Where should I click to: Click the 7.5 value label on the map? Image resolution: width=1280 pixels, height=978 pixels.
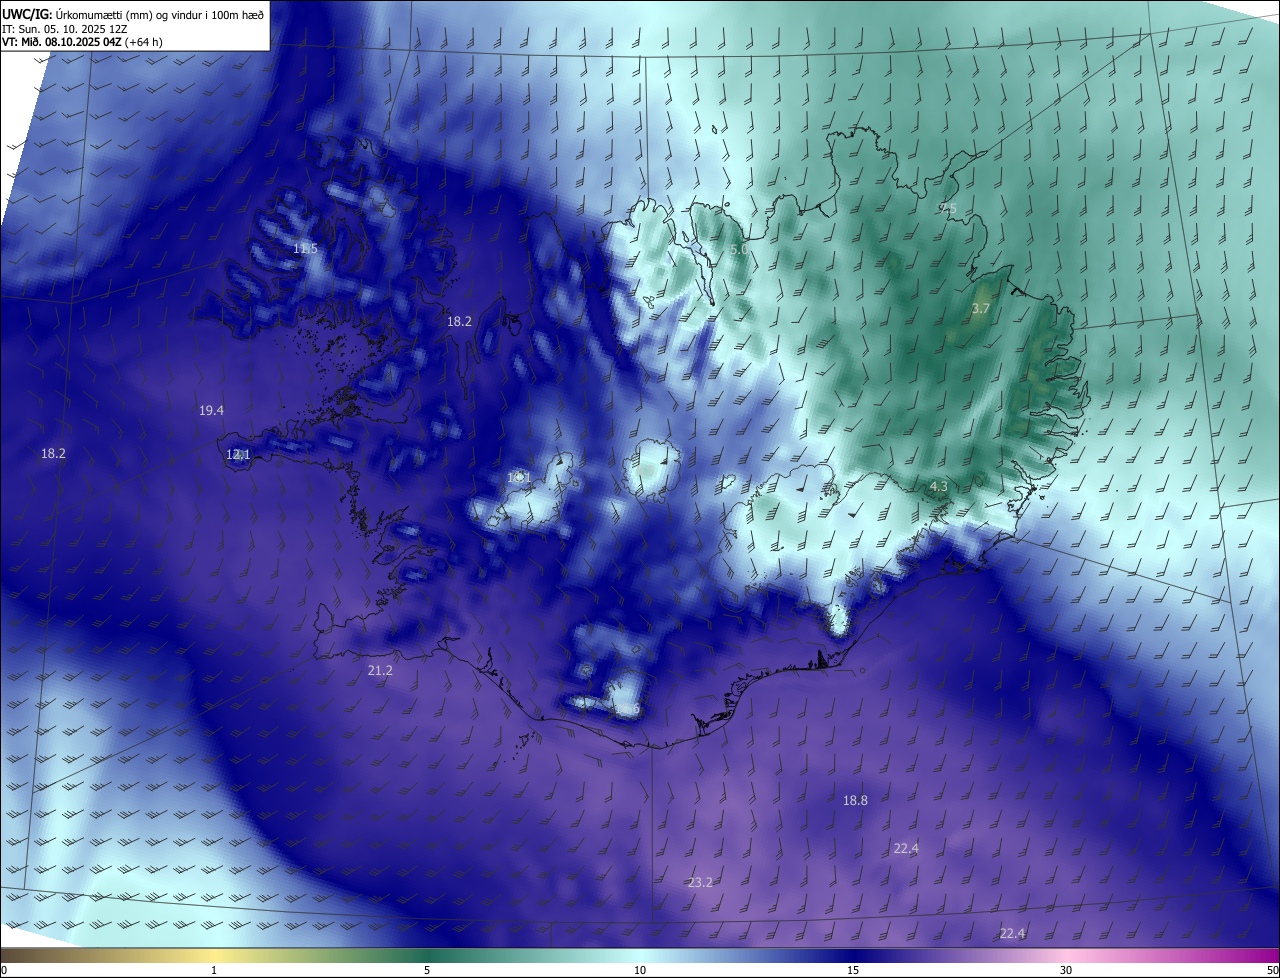(948, 208)
